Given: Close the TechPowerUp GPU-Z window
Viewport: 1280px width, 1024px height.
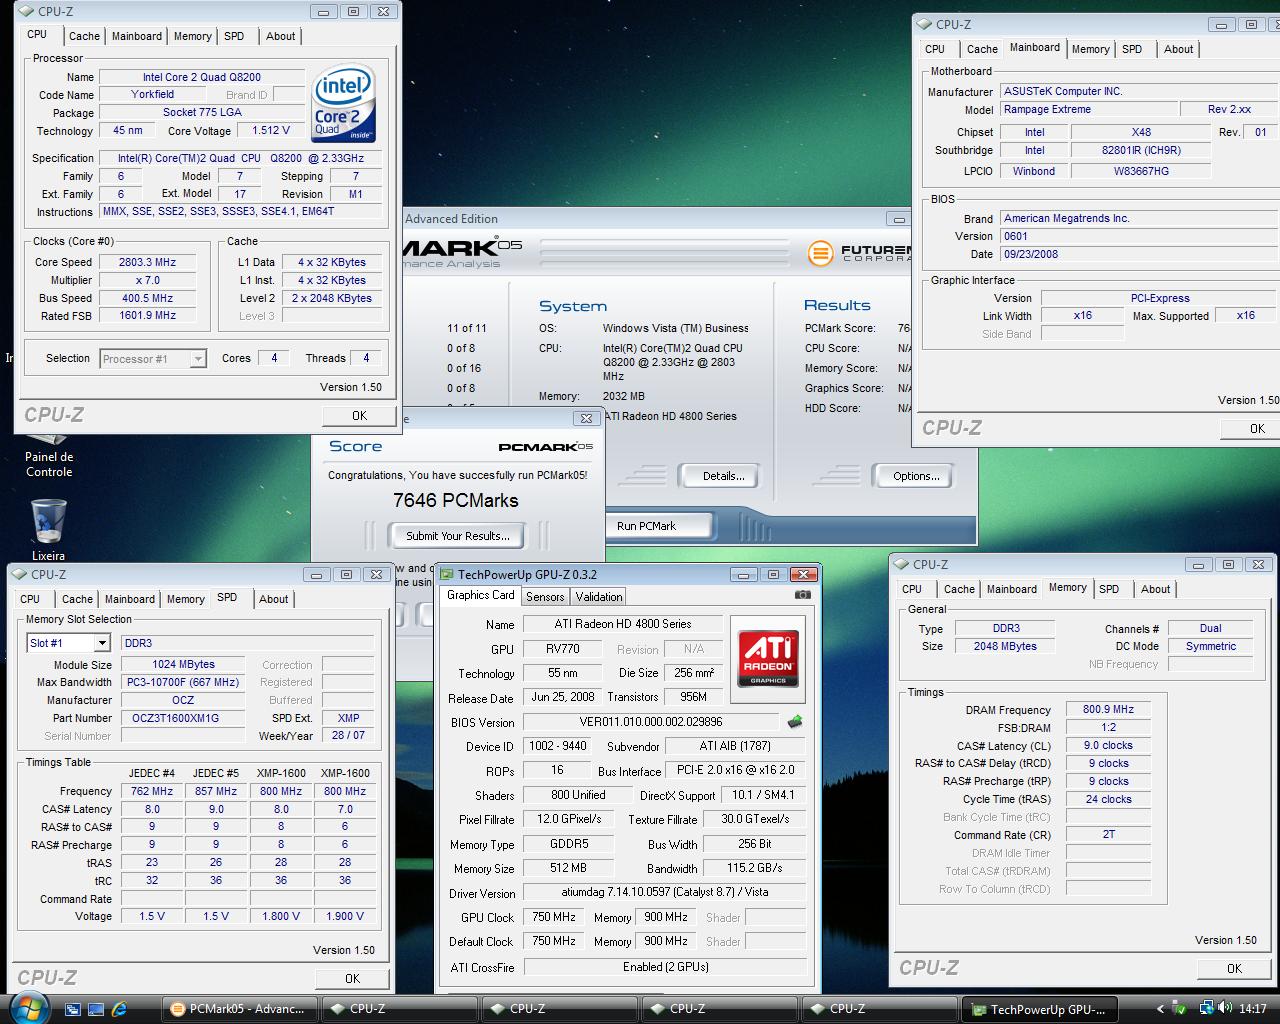Looking at the screenshot, I should coord(803,574).
